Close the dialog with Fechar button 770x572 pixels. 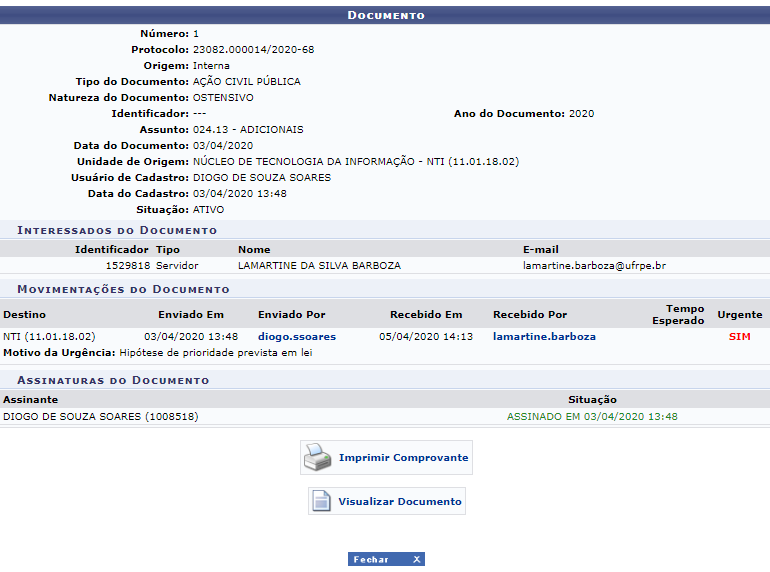[x=386, y=559]
